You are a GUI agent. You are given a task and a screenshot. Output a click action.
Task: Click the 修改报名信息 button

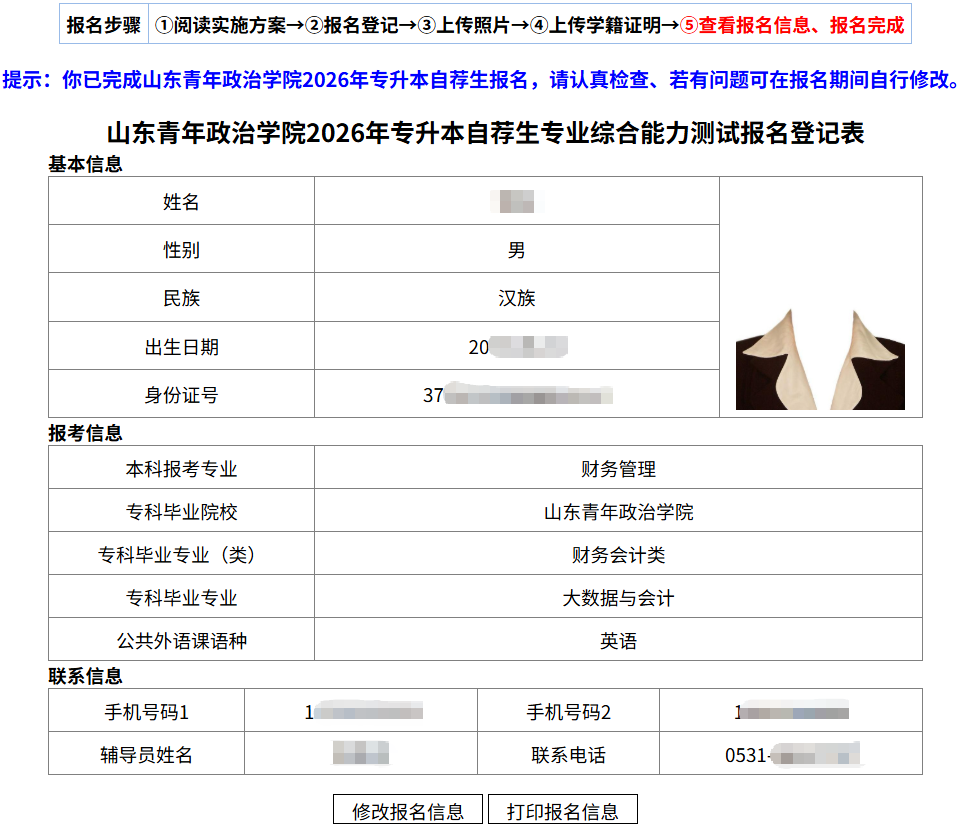tap(408, 810)
